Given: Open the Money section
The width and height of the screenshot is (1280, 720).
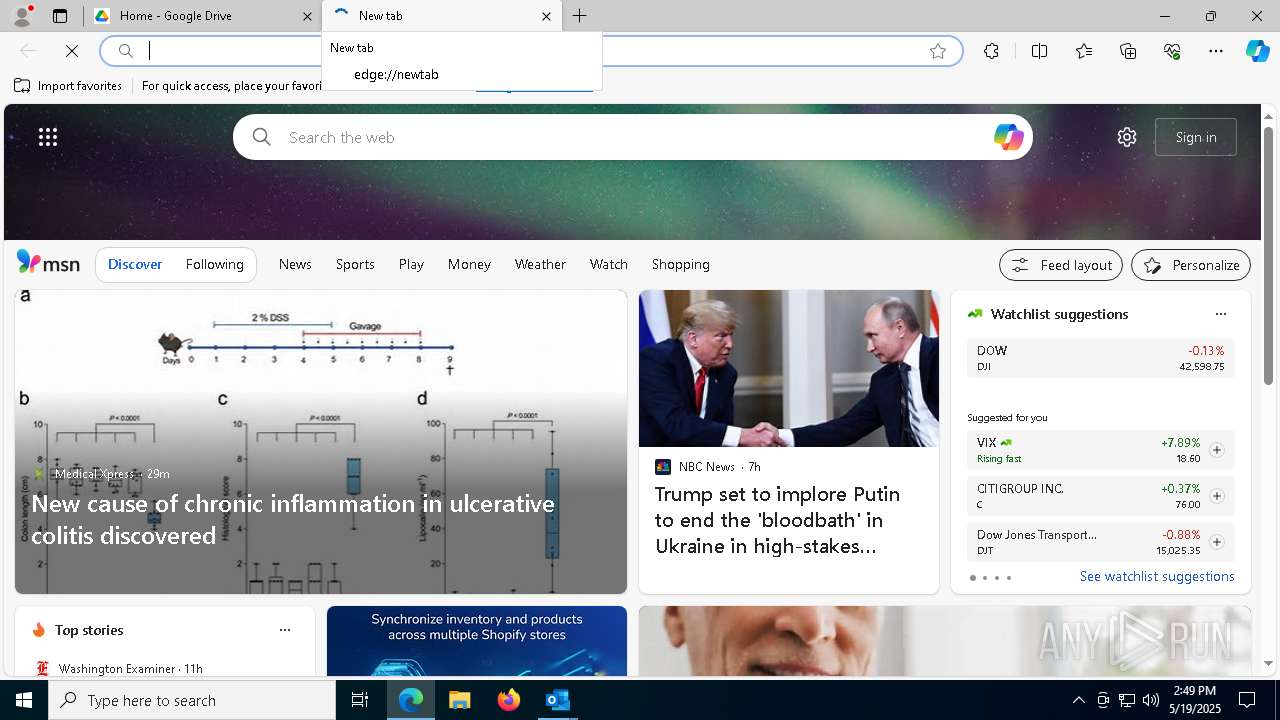Looking at the screenshot, I should 469,264.
